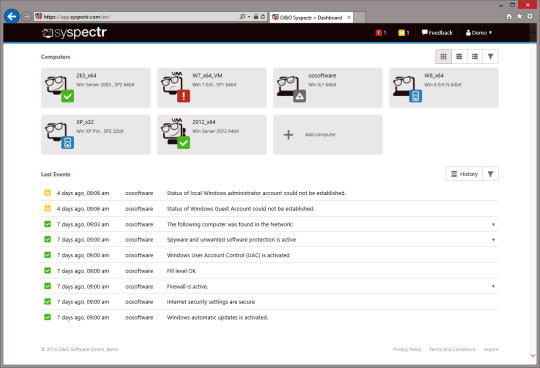This screenshot has width=540, height=368.
Task: Expand the Firewall is active event
Action: click(x=493, y=286)
